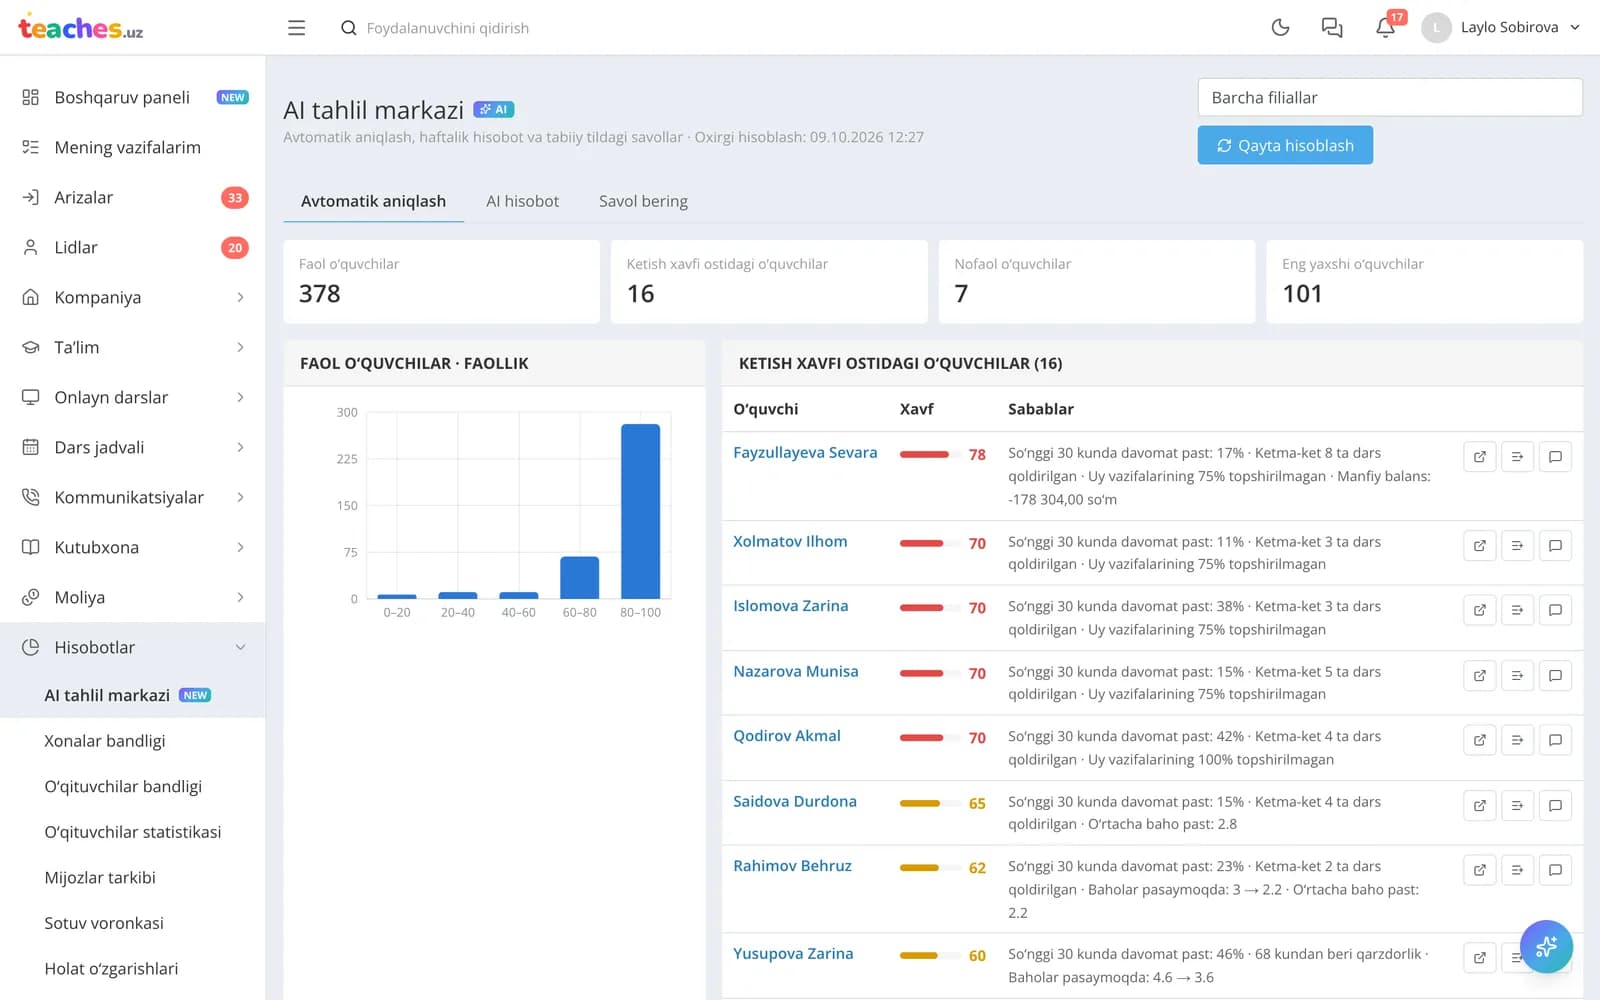Open list icon in Islomova Zarina row

[x=1517, y=610]
